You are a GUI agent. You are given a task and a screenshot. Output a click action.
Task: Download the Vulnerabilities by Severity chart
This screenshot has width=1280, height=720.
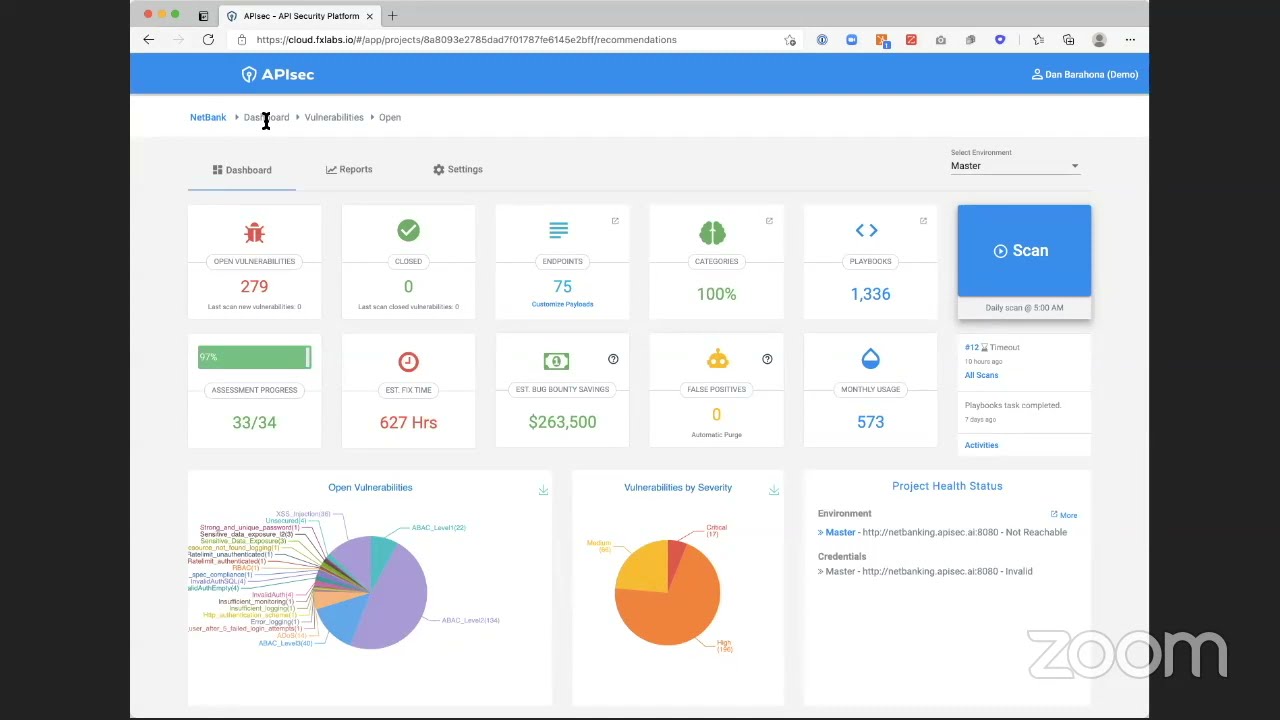pos(774,490)
